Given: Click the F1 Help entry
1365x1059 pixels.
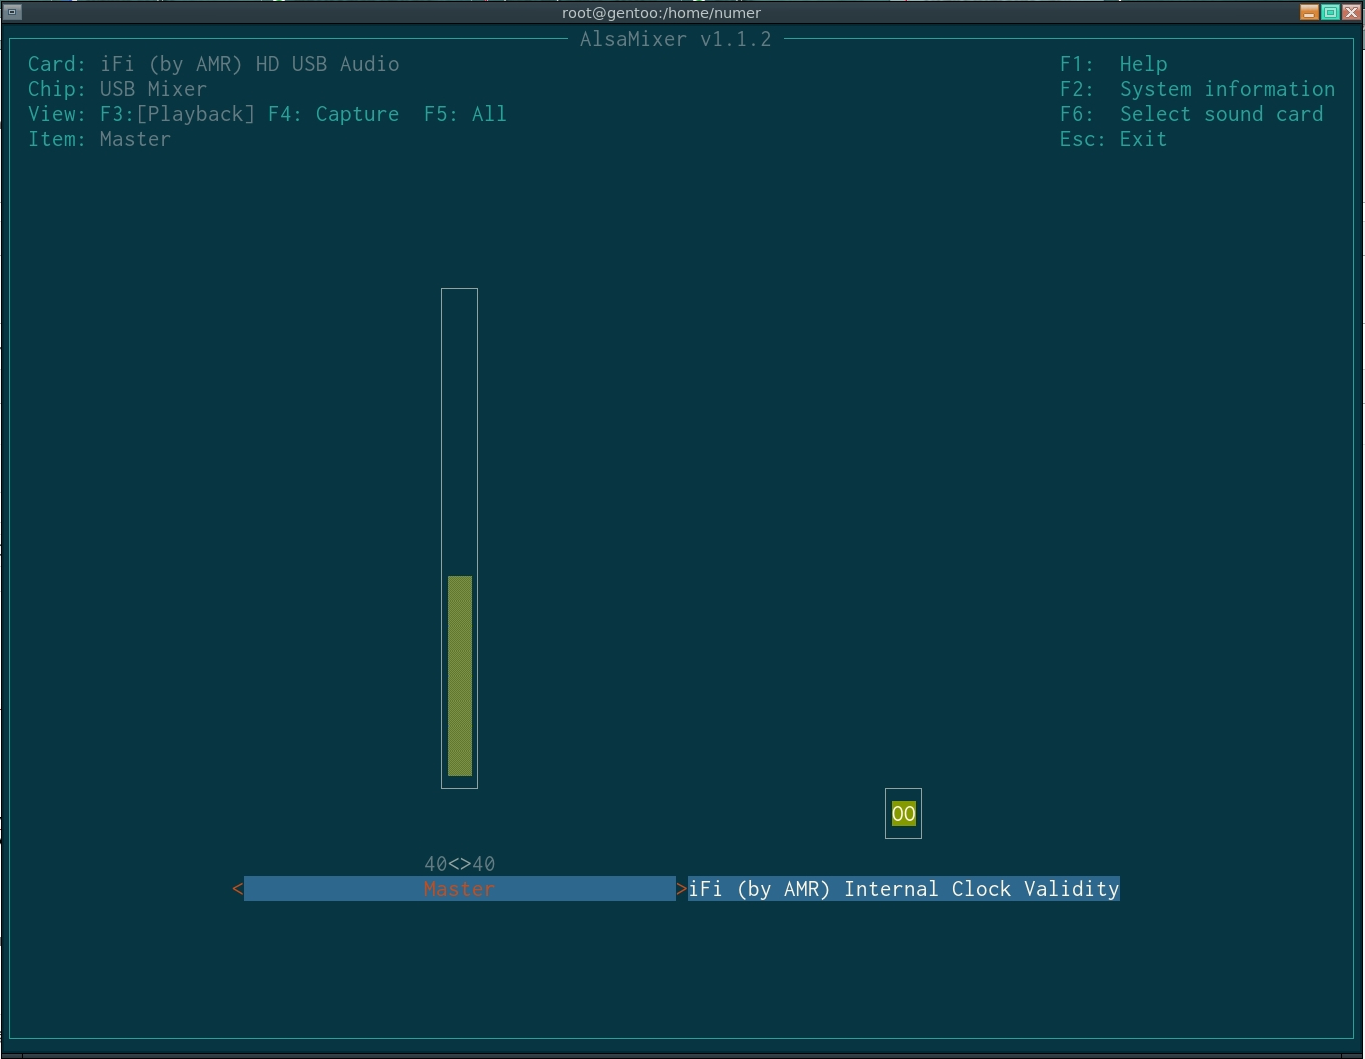Looking at the screenshot, I should click(x=1113, y=64).
